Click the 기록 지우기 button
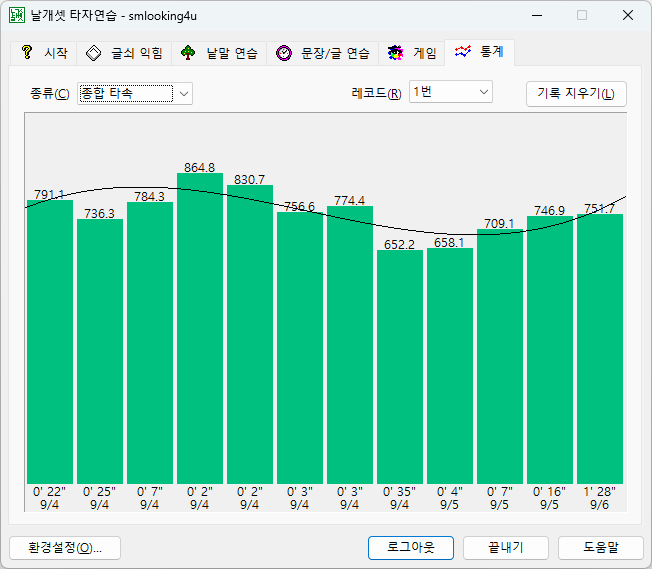The height and width of the screenshot is (569, 652). (576, 94)
